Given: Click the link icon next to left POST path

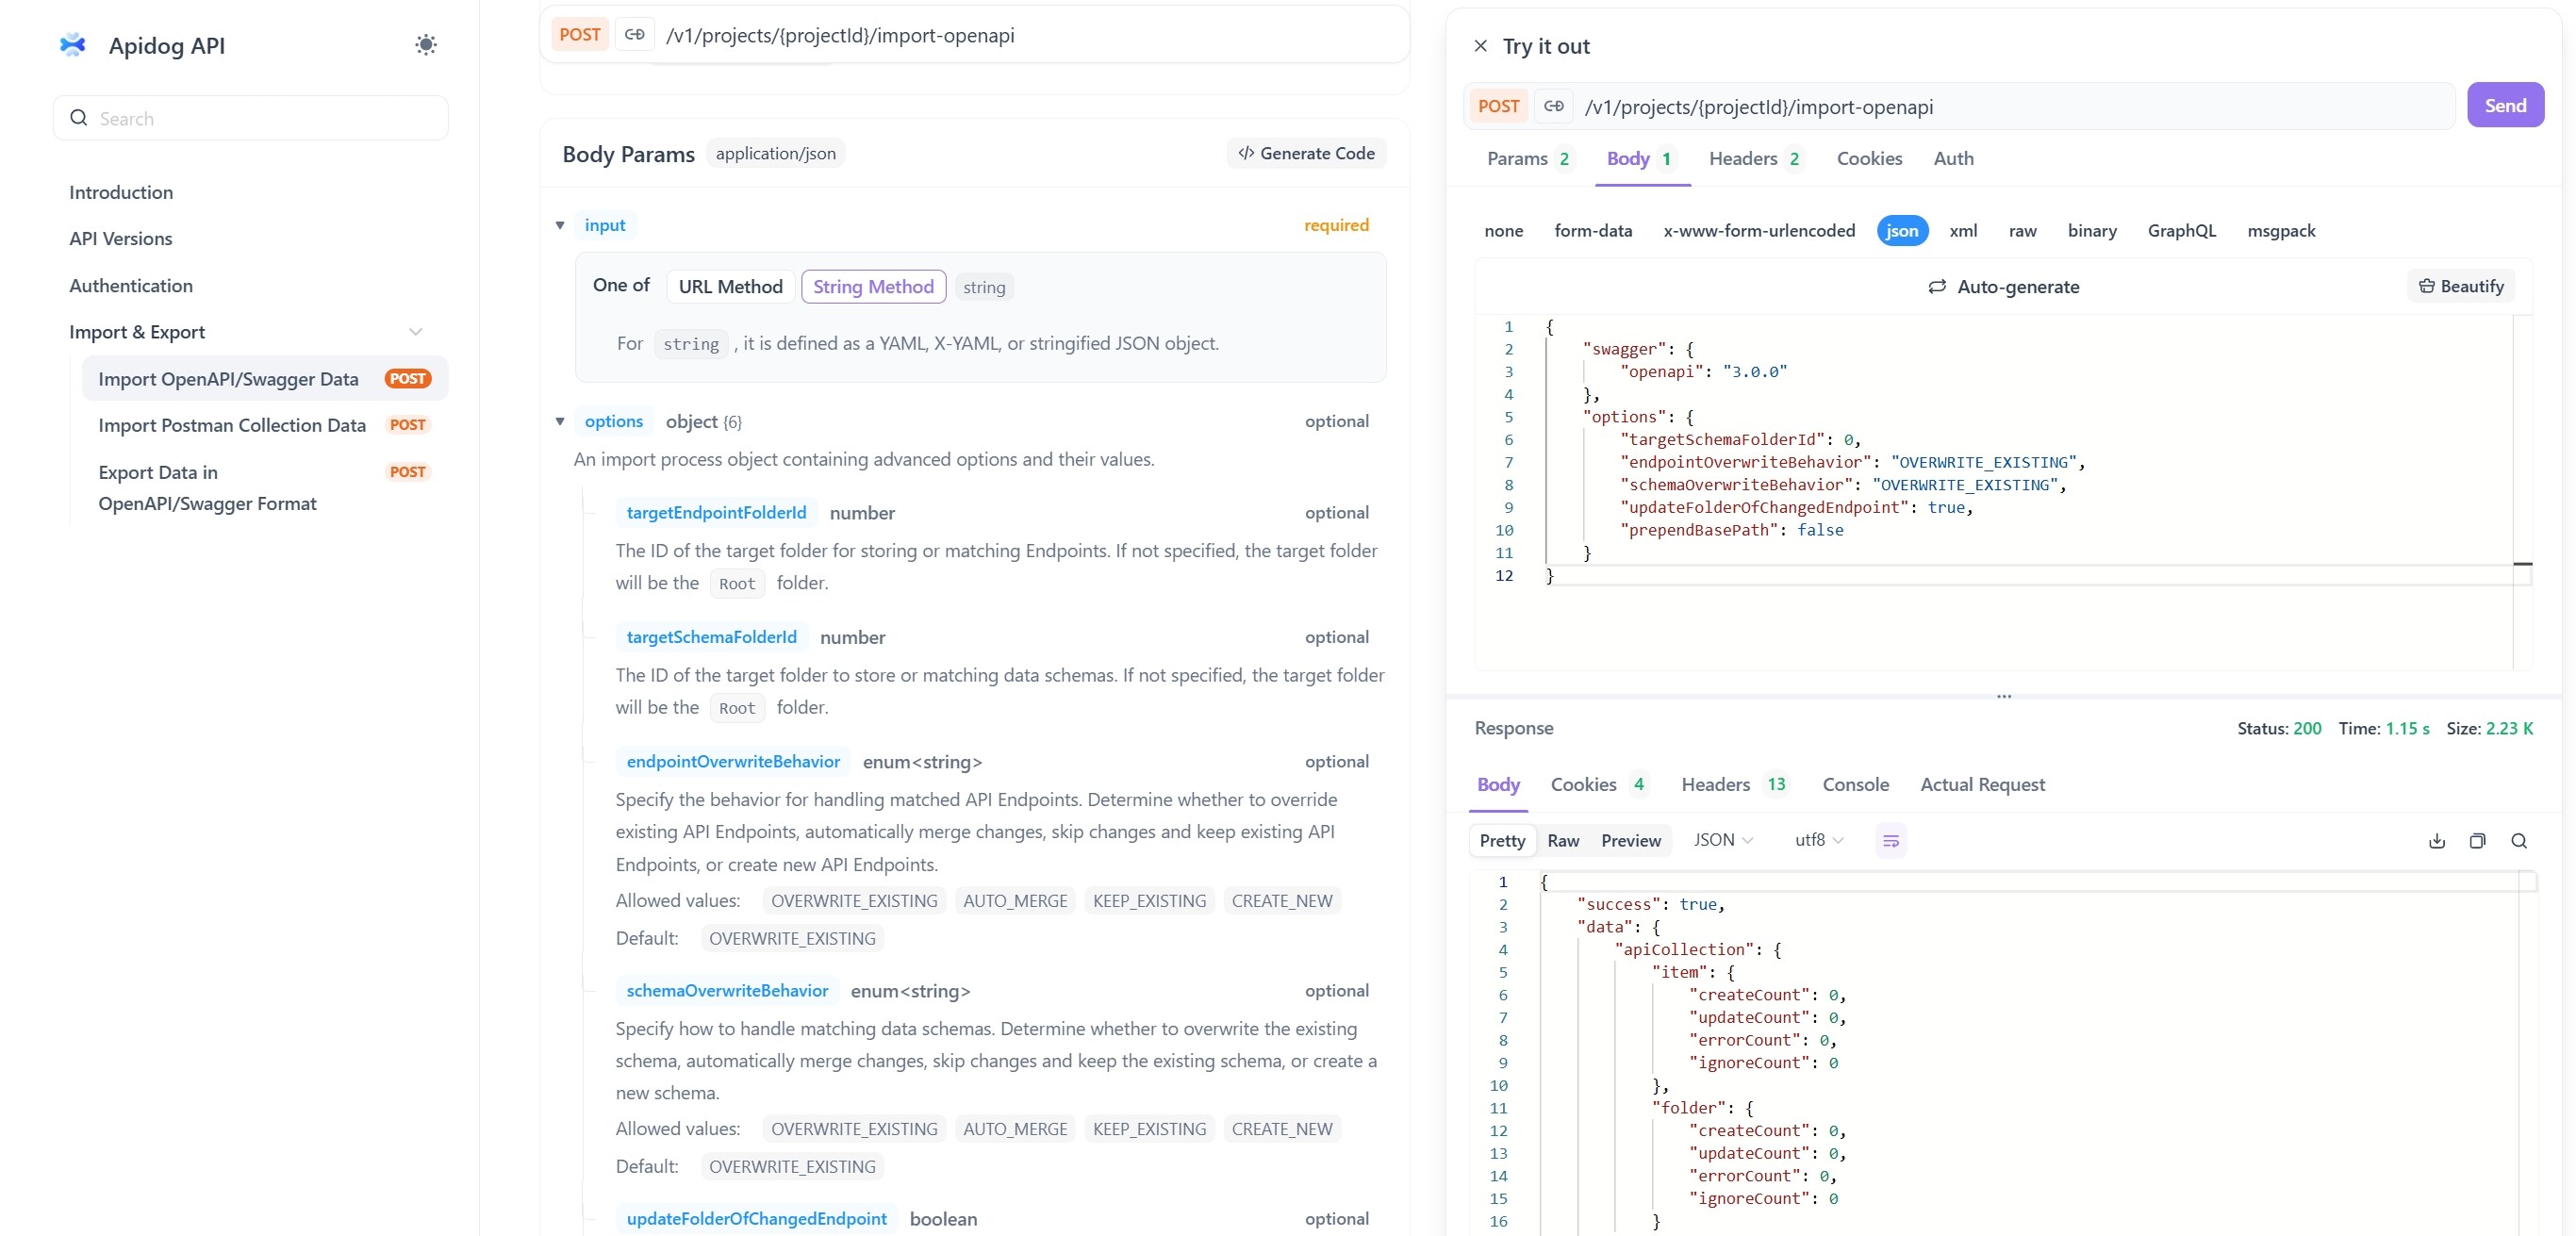Looking at the screenshot, I should [x=635, y=35].
